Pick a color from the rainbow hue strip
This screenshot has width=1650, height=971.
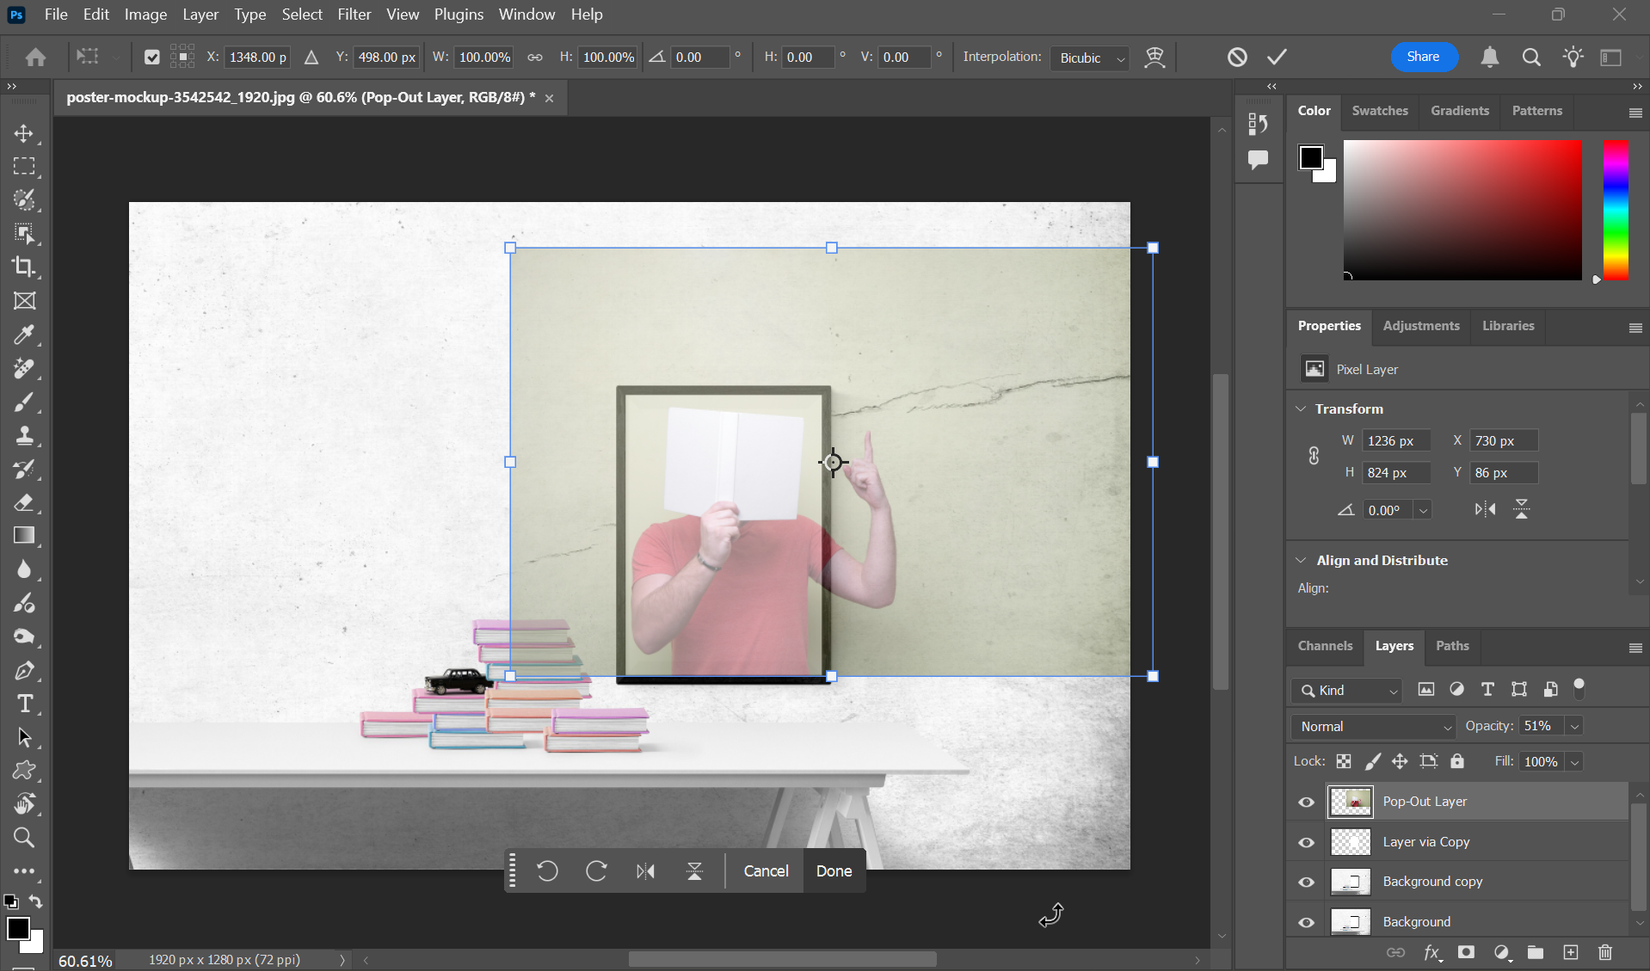(1615, 210)
